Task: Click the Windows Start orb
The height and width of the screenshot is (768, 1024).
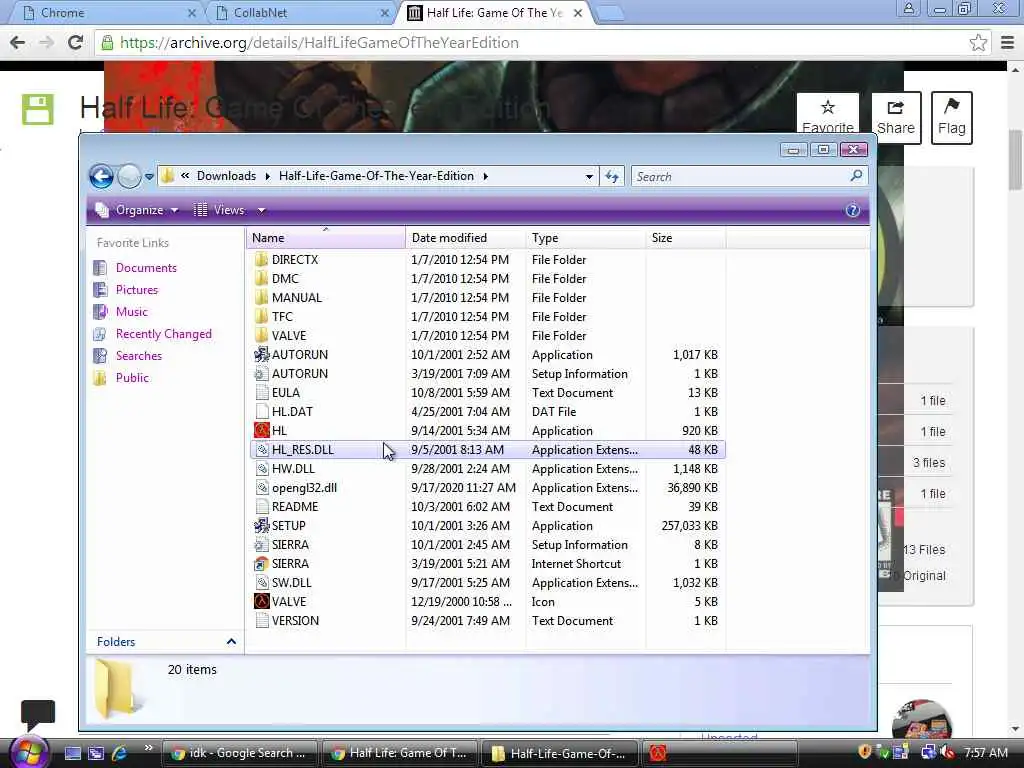Action: [x=28, y=751]
